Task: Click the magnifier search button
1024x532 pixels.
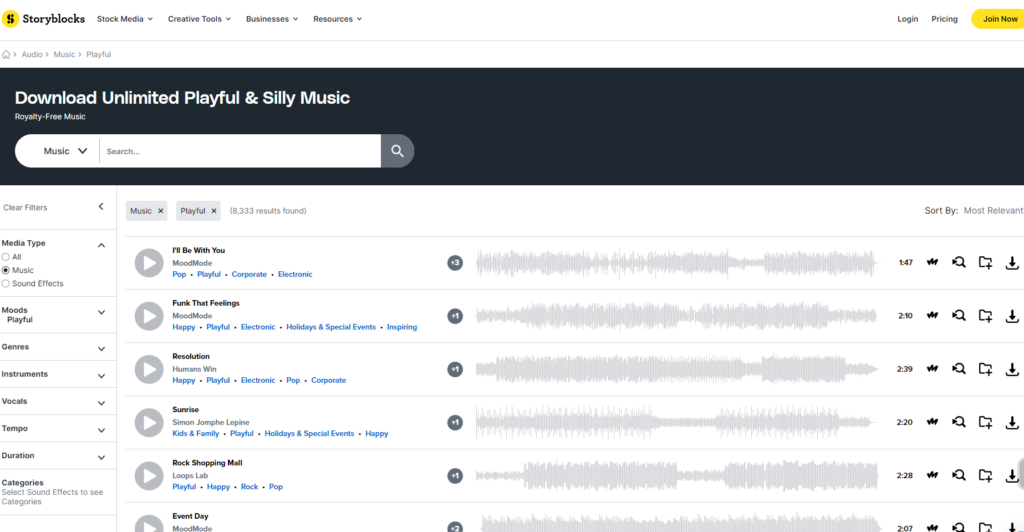Action: 397,151
